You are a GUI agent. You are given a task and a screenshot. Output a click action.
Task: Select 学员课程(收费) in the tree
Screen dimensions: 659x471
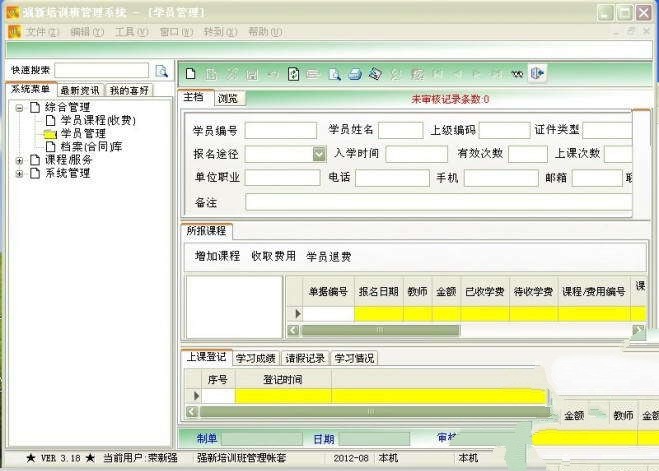(x=98, y=121)
